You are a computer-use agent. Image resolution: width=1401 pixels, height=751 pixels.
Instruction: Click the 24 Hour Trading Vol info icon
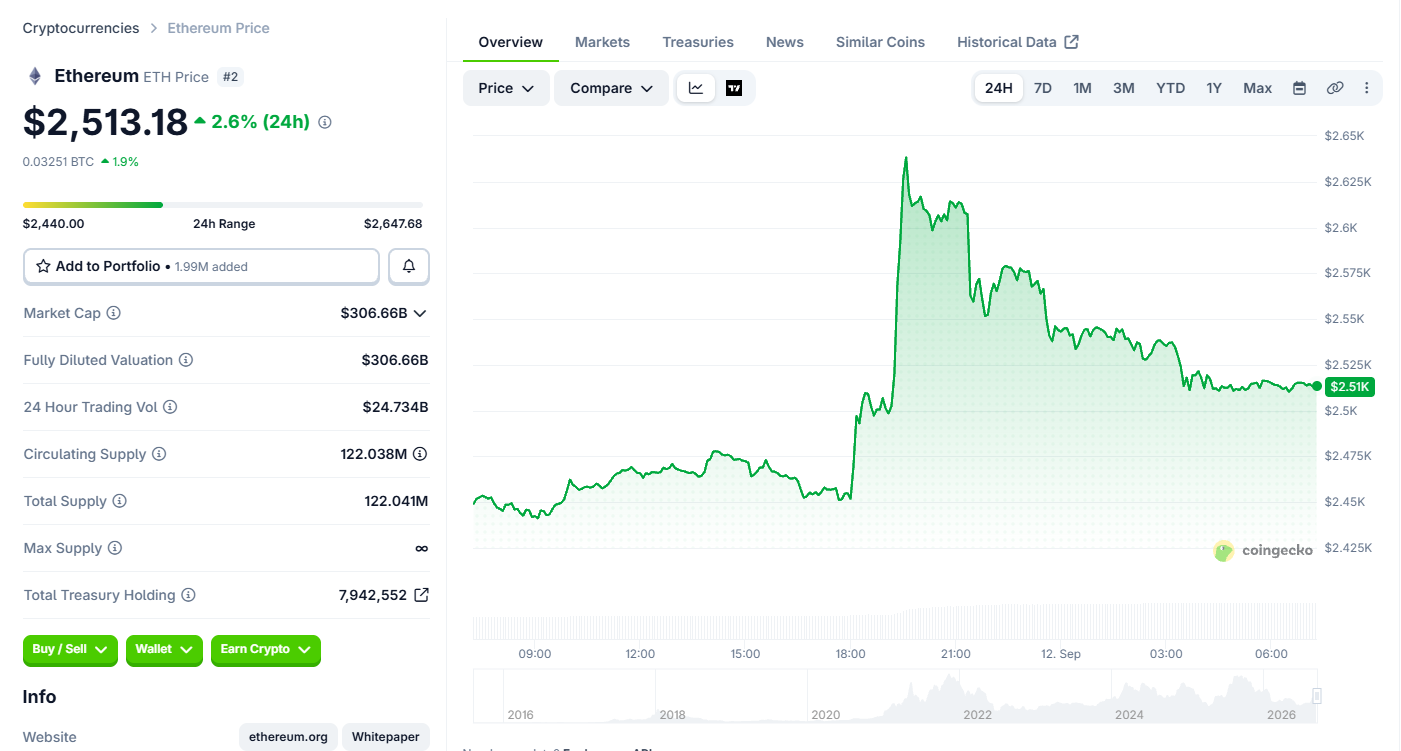click(170, 407)
